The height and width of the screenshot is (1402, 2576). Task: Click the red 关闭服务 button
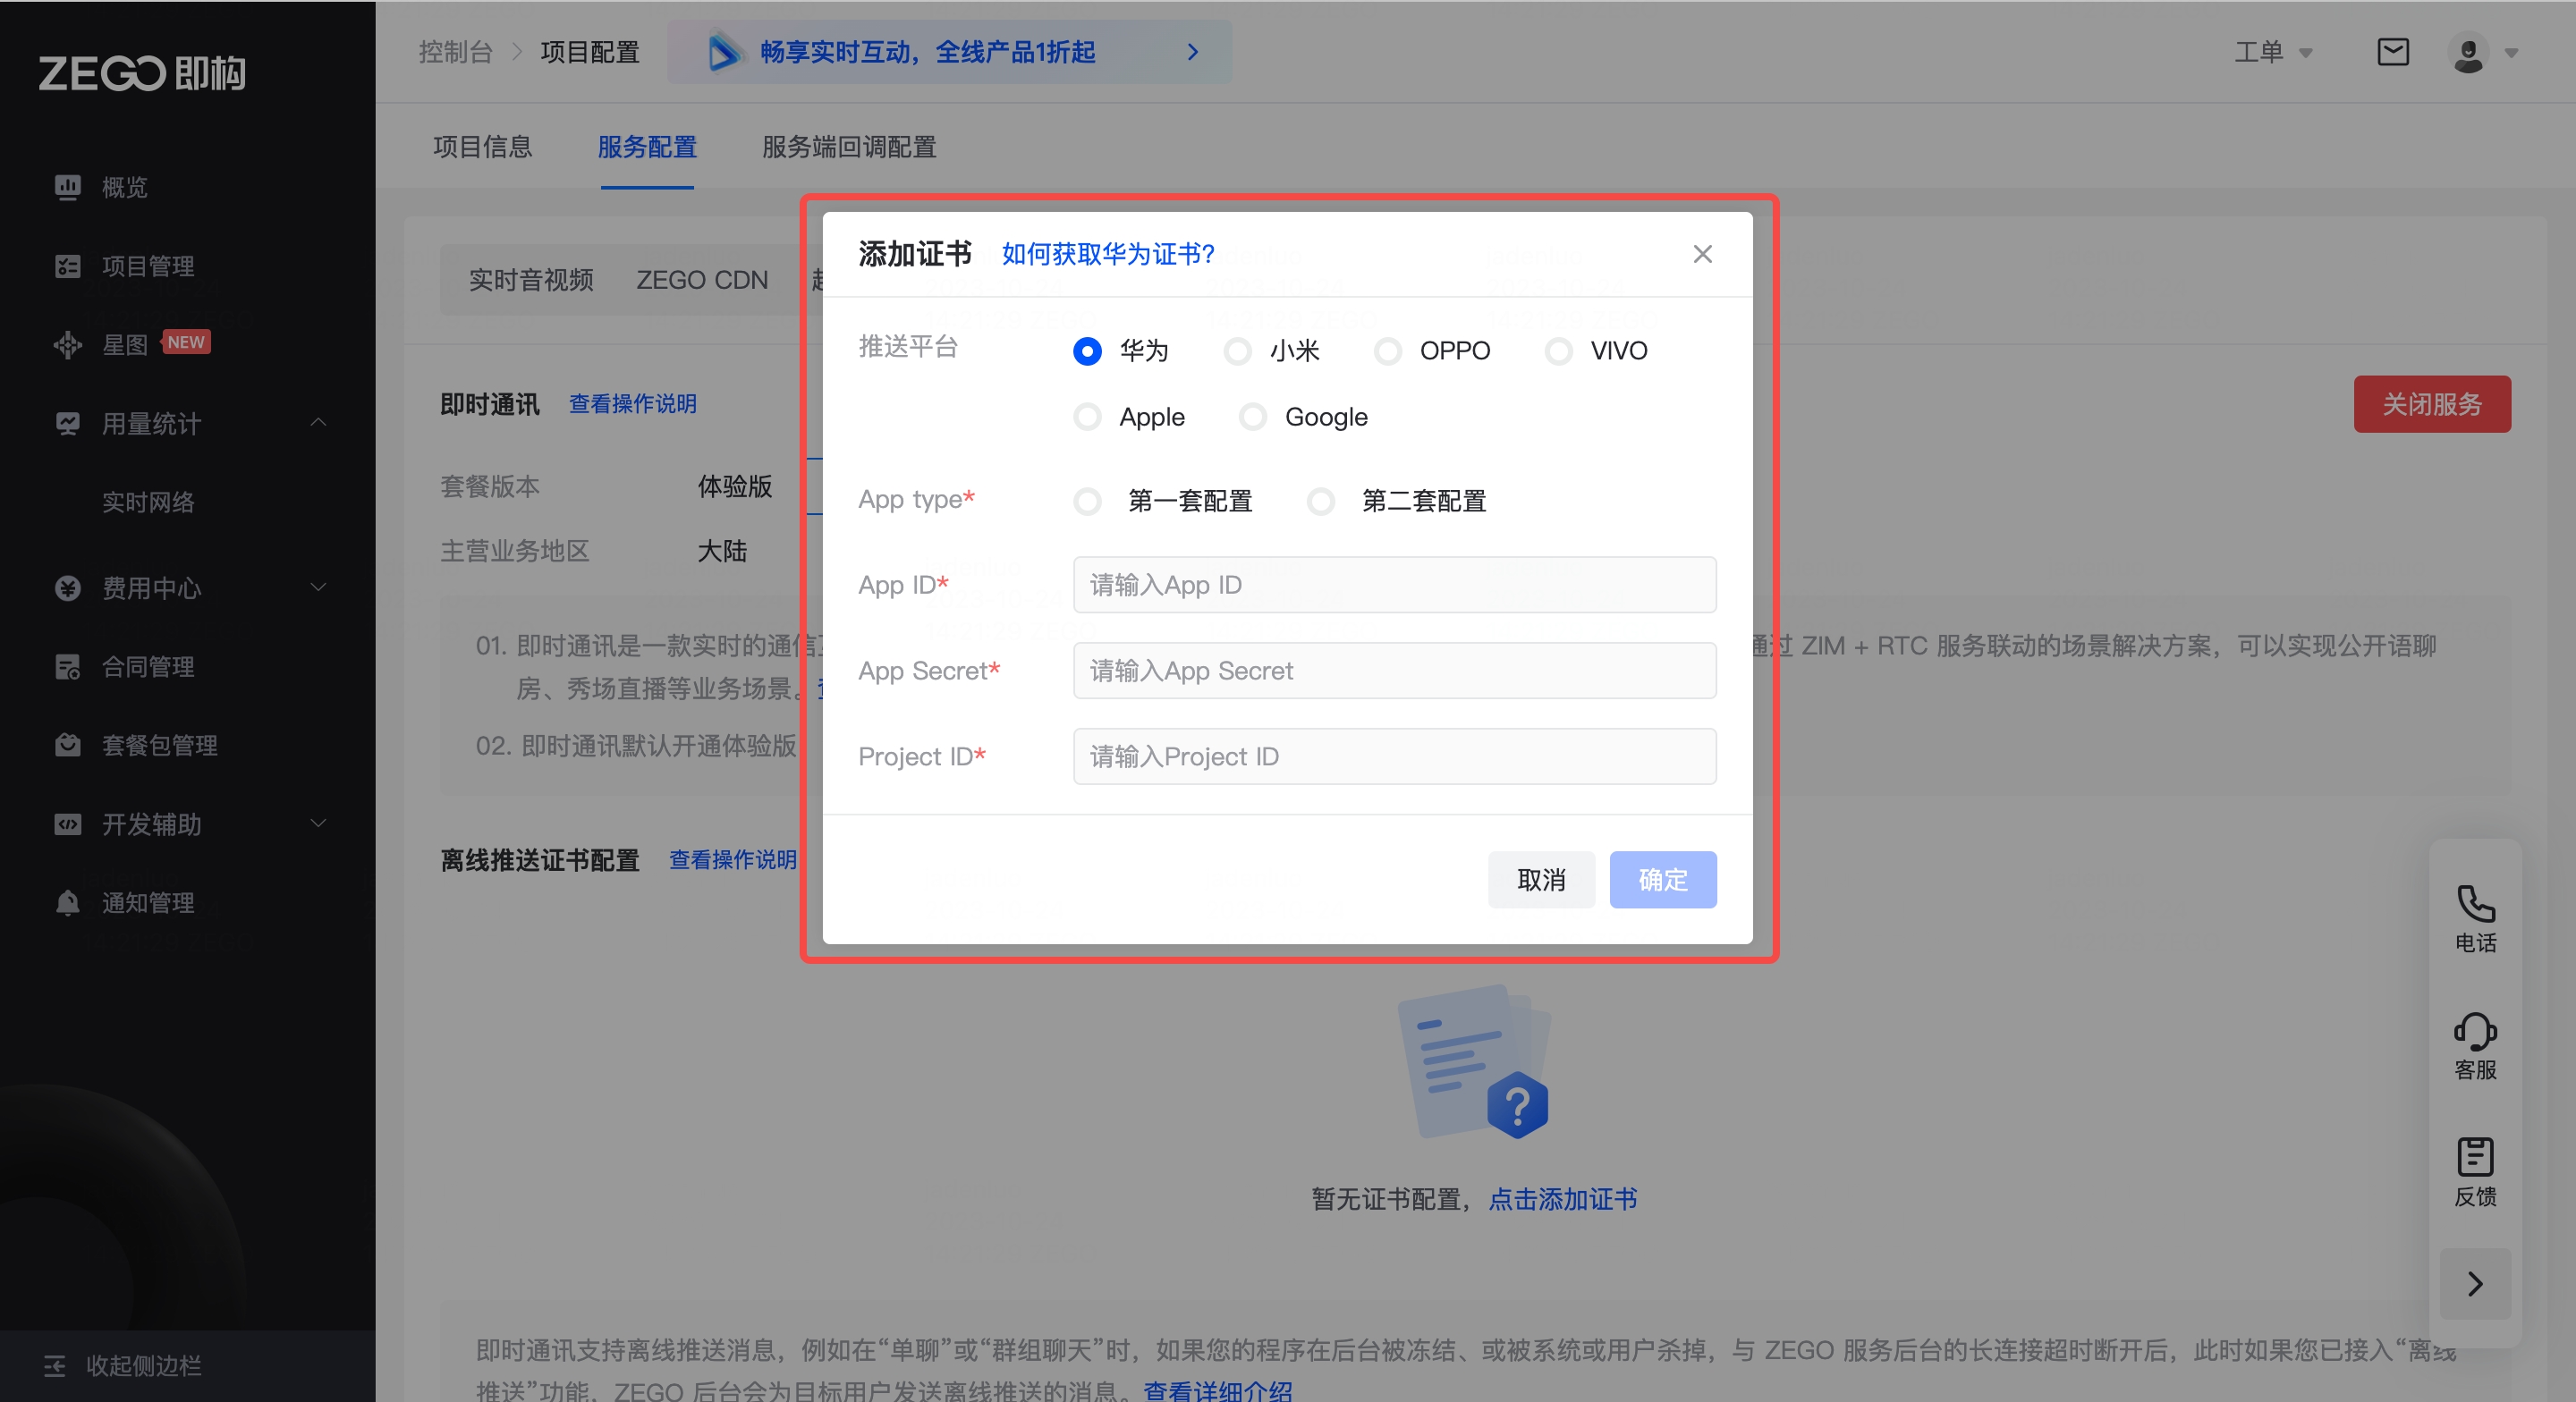pos(2432,404)
